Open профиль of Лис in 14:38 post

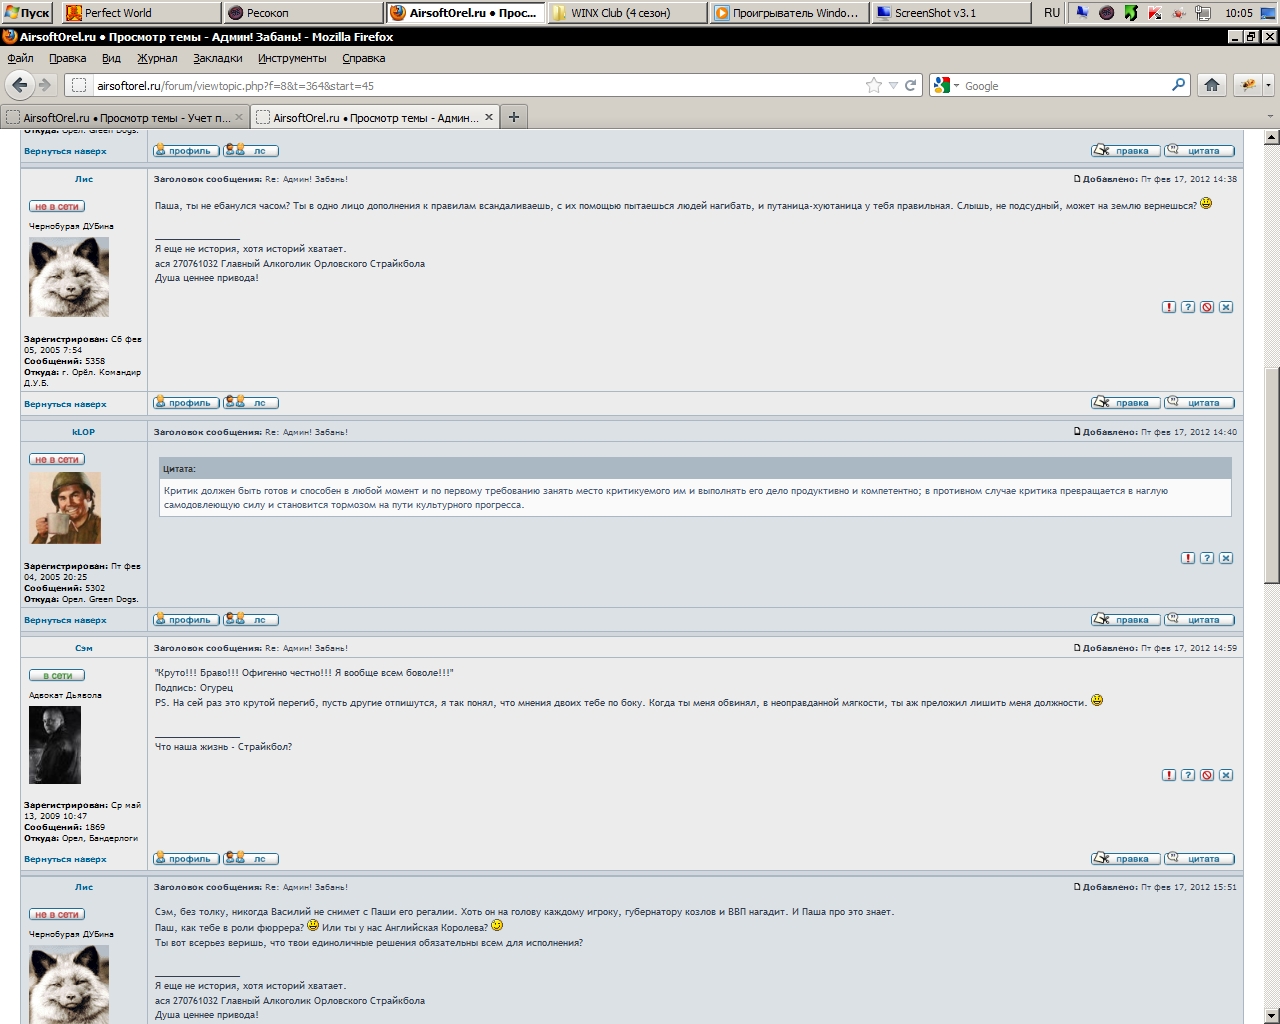point(187,403)
